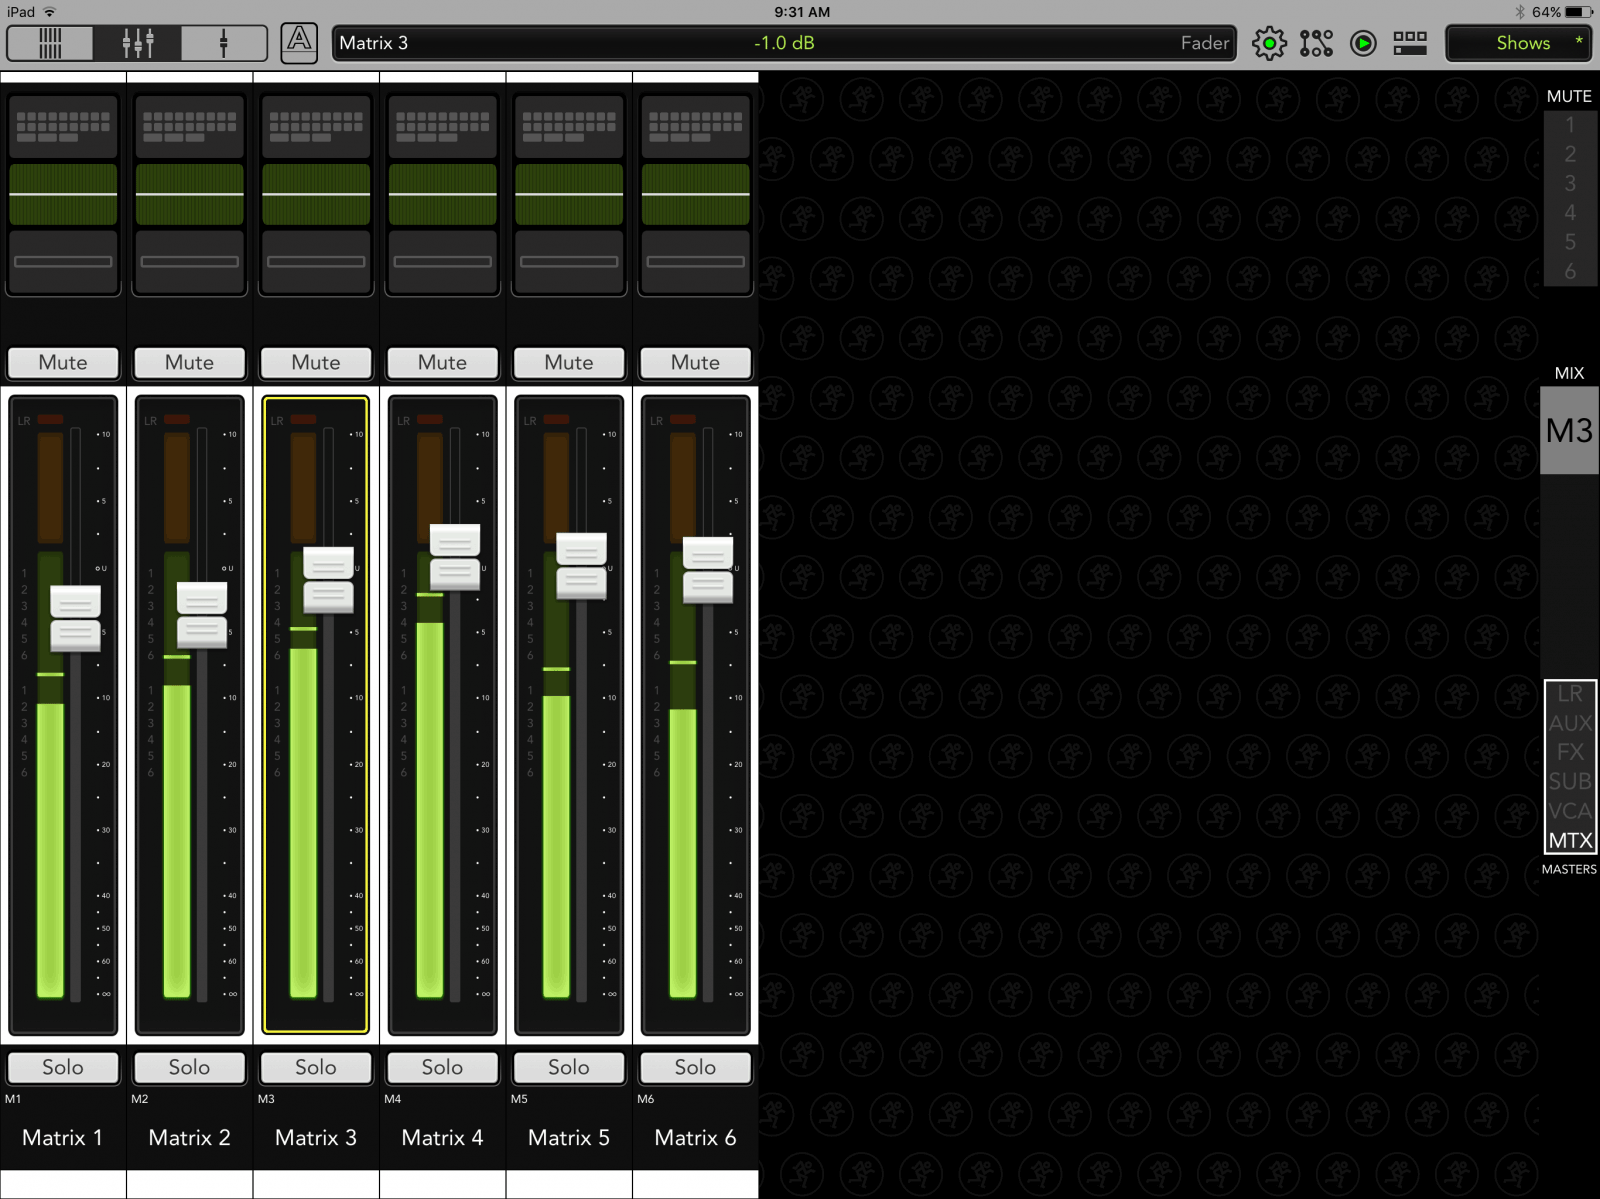Tap the Matrix 6 fader cap
The width and height of the screenshot is (1600, 1199).
click(x=708, y=570)
